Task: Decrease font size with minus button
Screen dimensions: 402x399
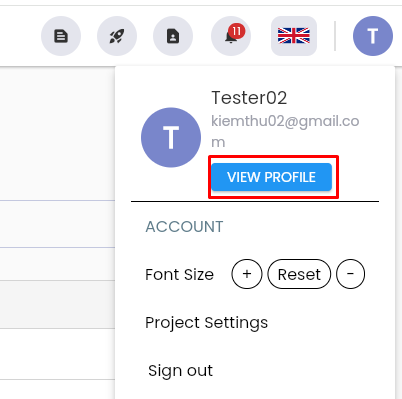Action: (x=350, y=274)
